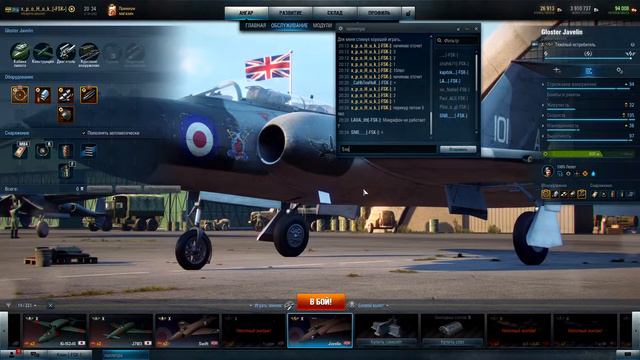
Task: Open the pilot portrait in crew panel
Action: click(x=548, y=171)
